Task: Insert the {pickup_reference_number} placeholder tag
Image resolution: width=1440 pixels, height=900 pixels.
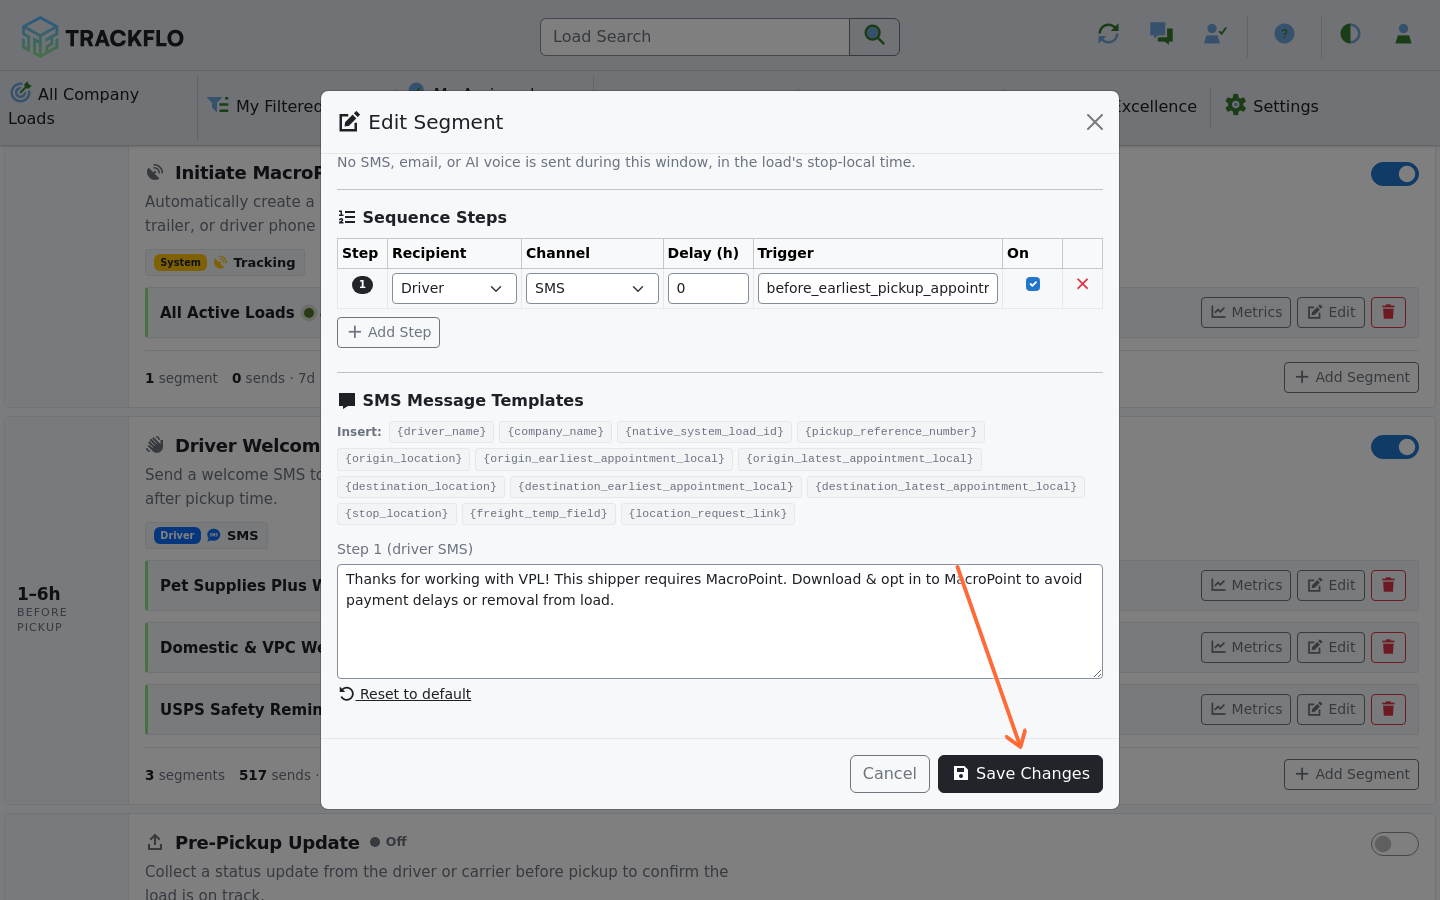Action: 891,432
